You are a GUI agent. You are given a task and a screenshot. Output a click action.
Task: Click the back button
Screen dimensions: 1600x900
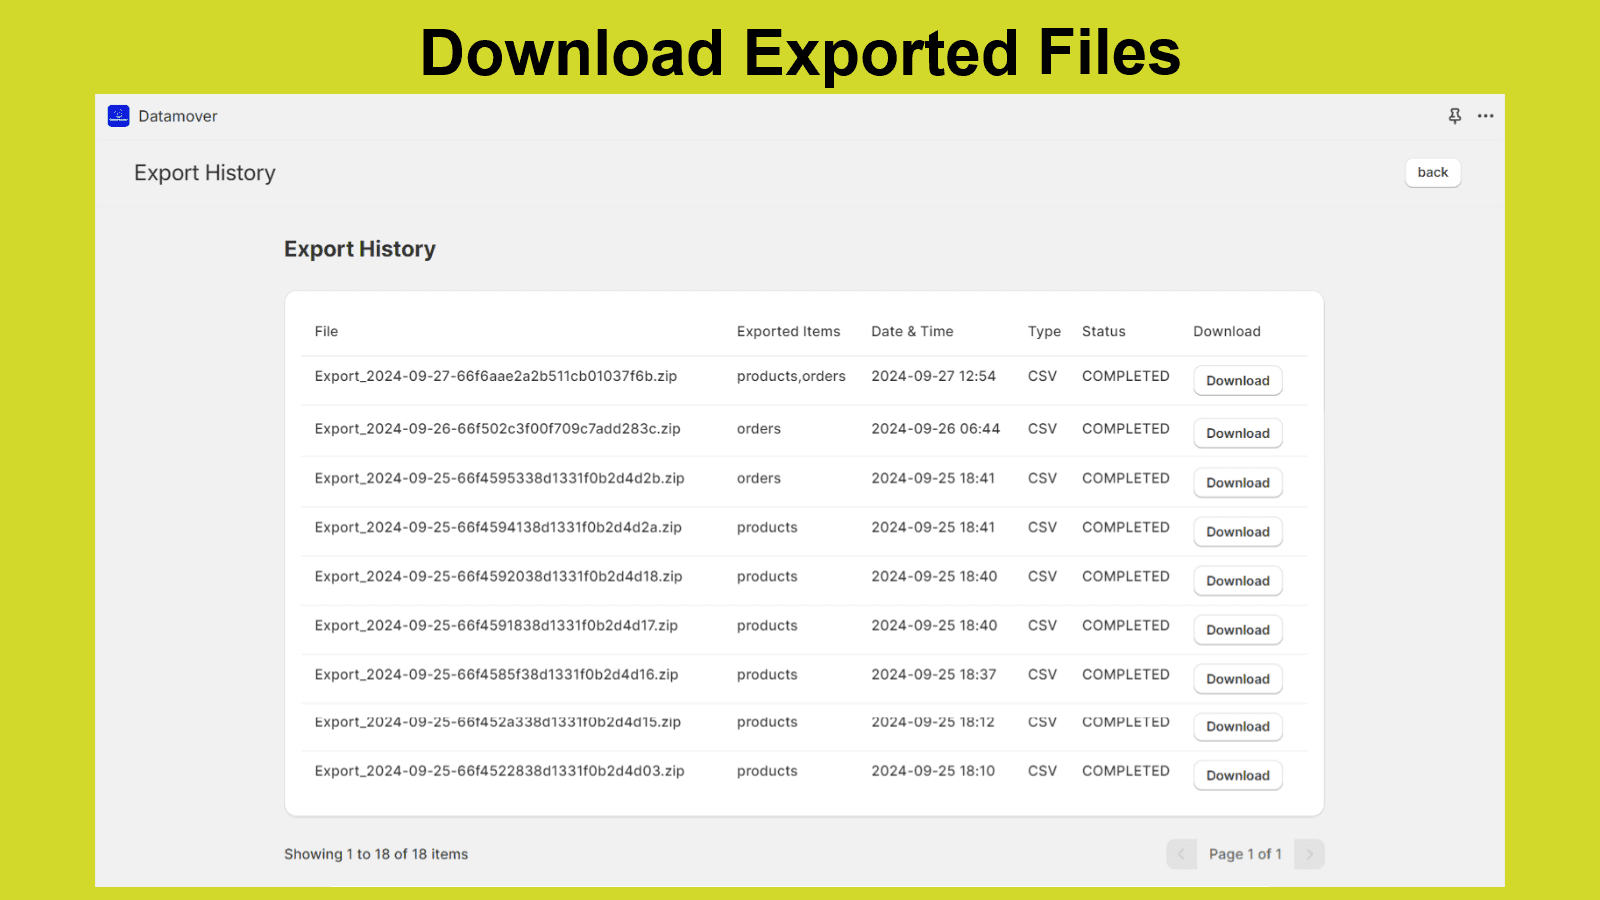click(1432, 172)
